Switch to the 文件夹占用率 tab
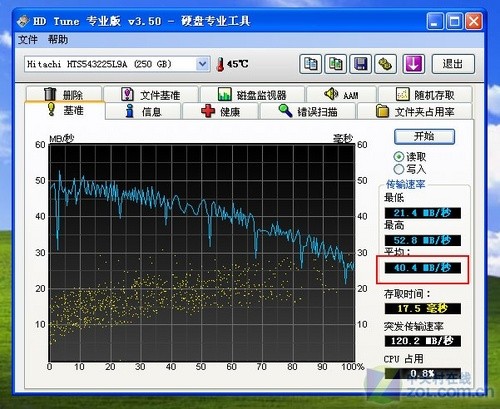This screenshot has width=500, height=409. (415, 111)
